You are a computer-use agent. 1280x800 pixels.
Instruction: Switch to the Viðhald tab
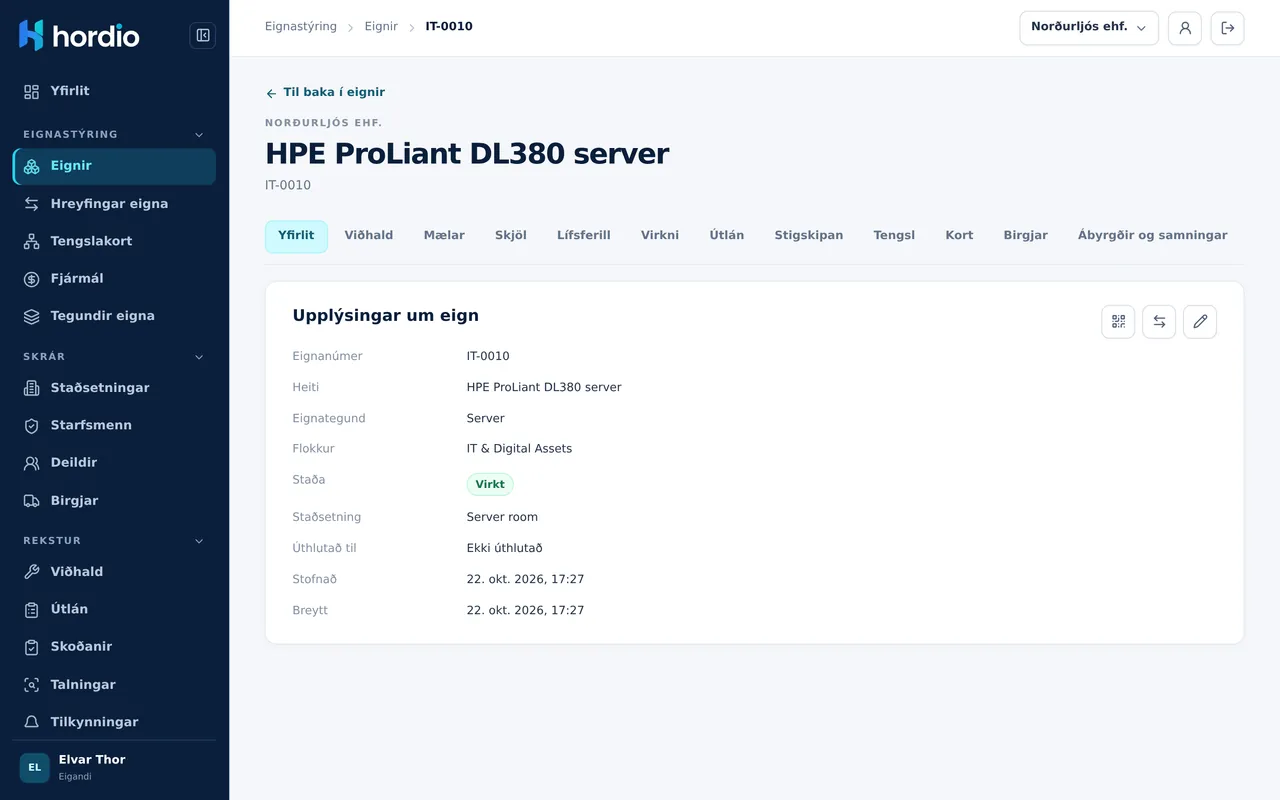(x=369, y=236)
